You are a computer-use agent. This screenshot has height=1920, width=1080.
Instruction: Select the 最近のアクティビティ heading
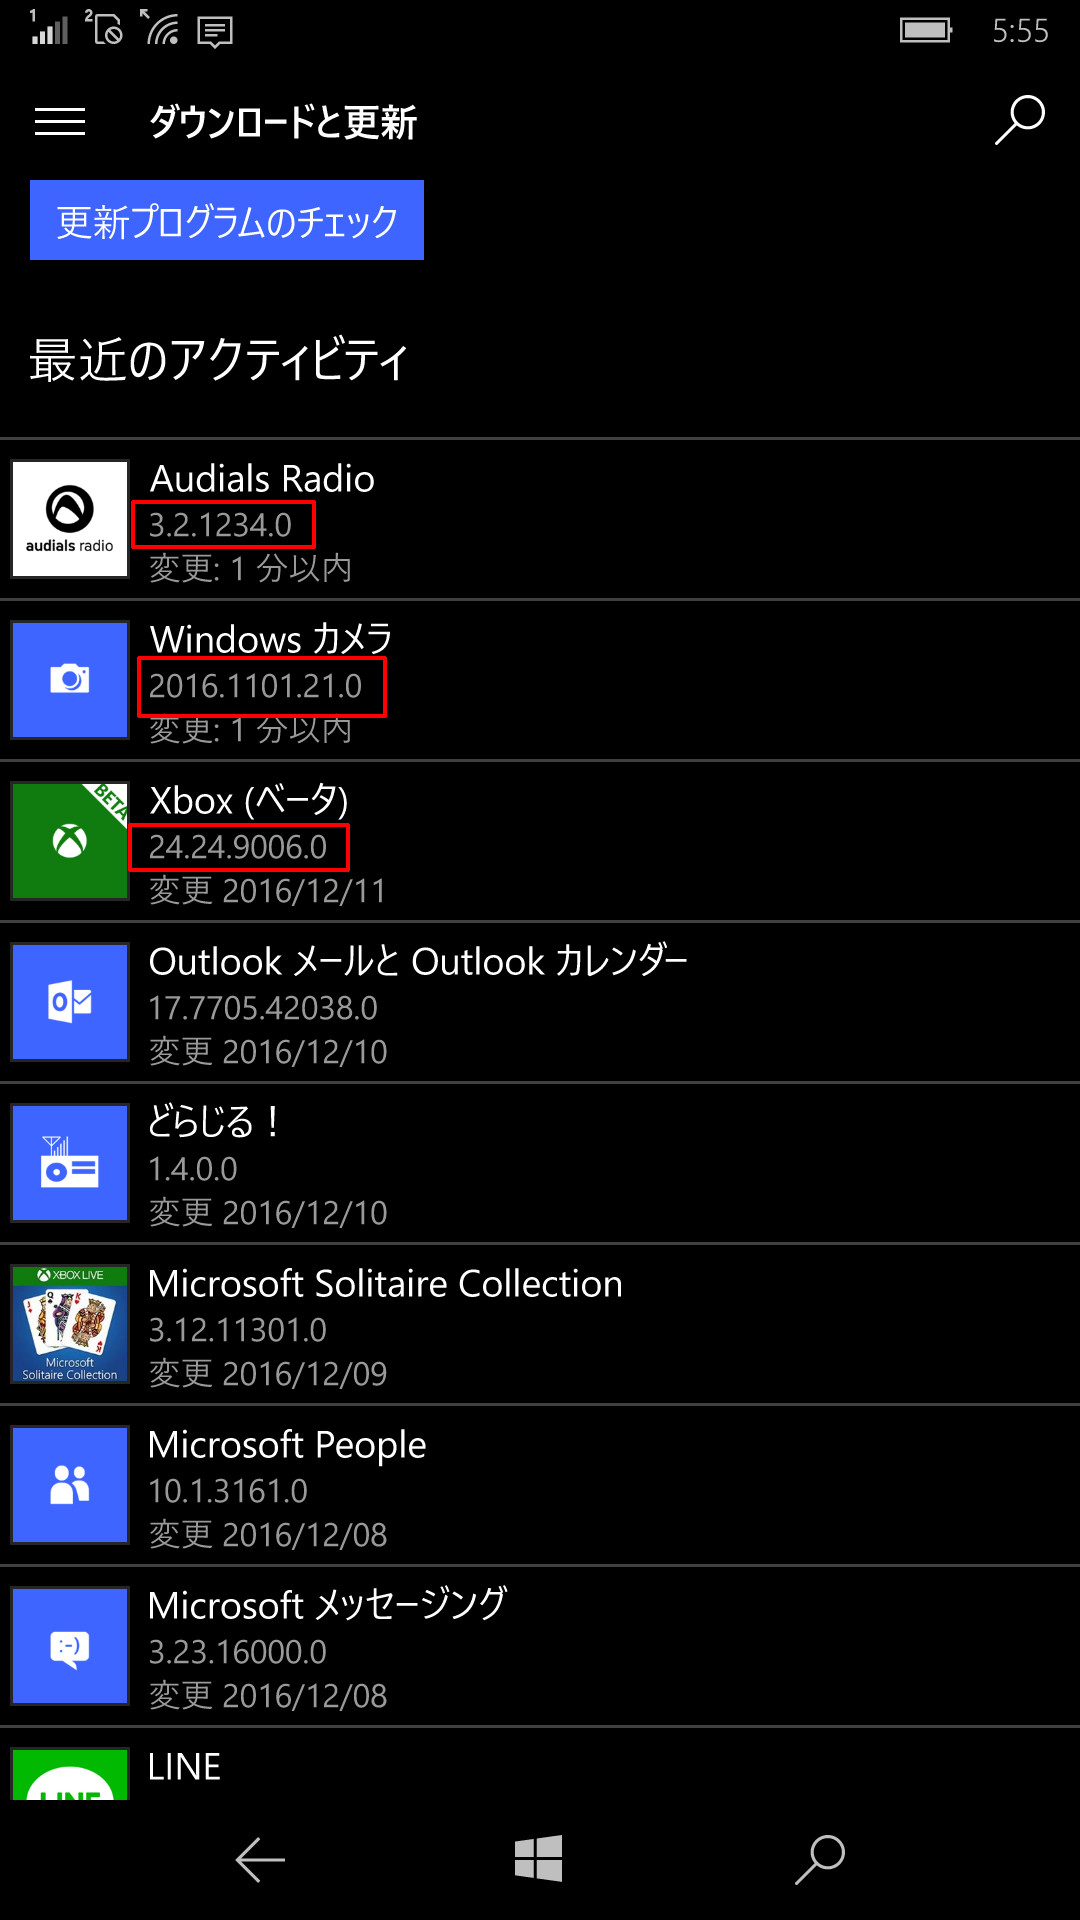pos(219,360)
